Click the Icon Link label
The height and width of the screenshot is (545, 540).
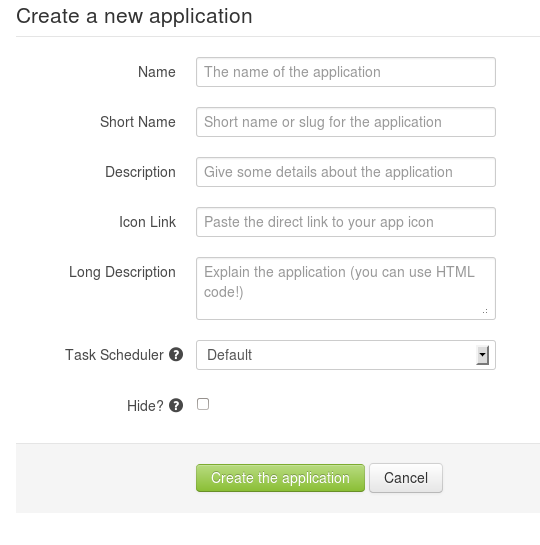click(148, 222)
